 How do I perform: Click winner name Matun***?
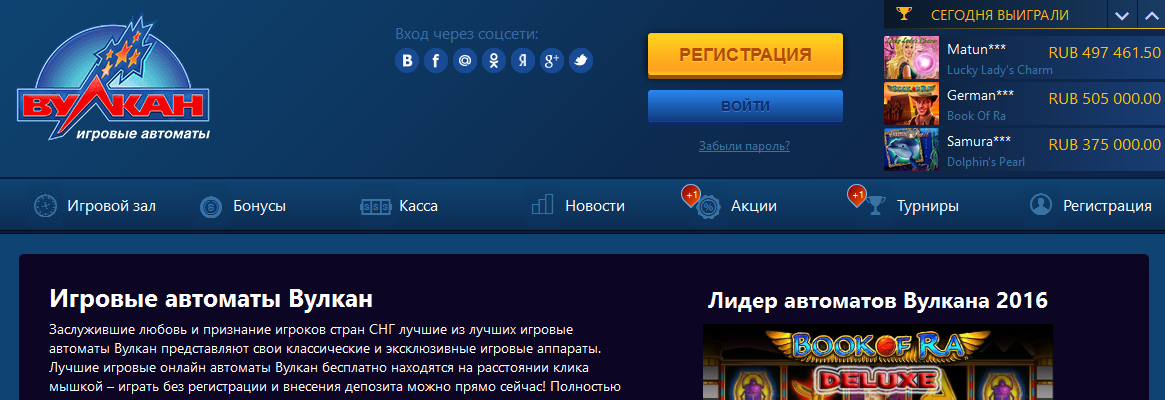976,50
